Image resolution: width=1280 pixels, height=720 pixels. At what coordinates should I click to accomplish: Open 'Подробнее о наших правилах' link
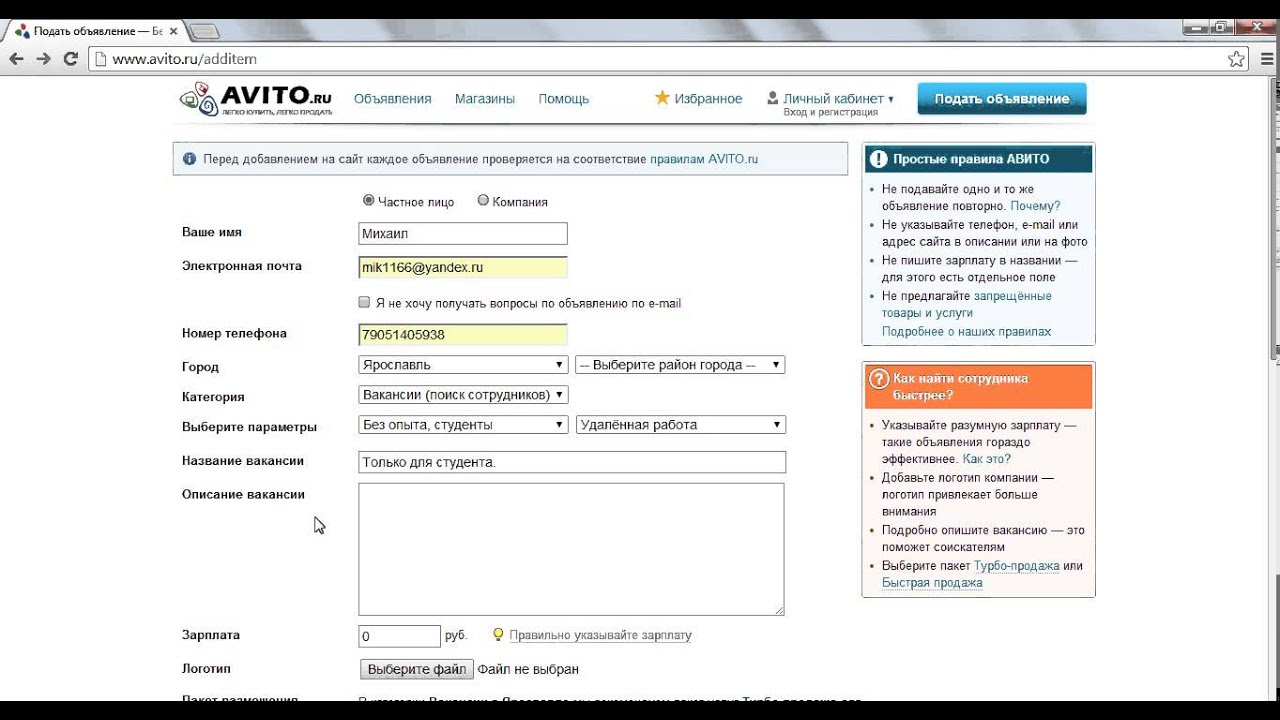pyautogui.click(x=966, y=331)
